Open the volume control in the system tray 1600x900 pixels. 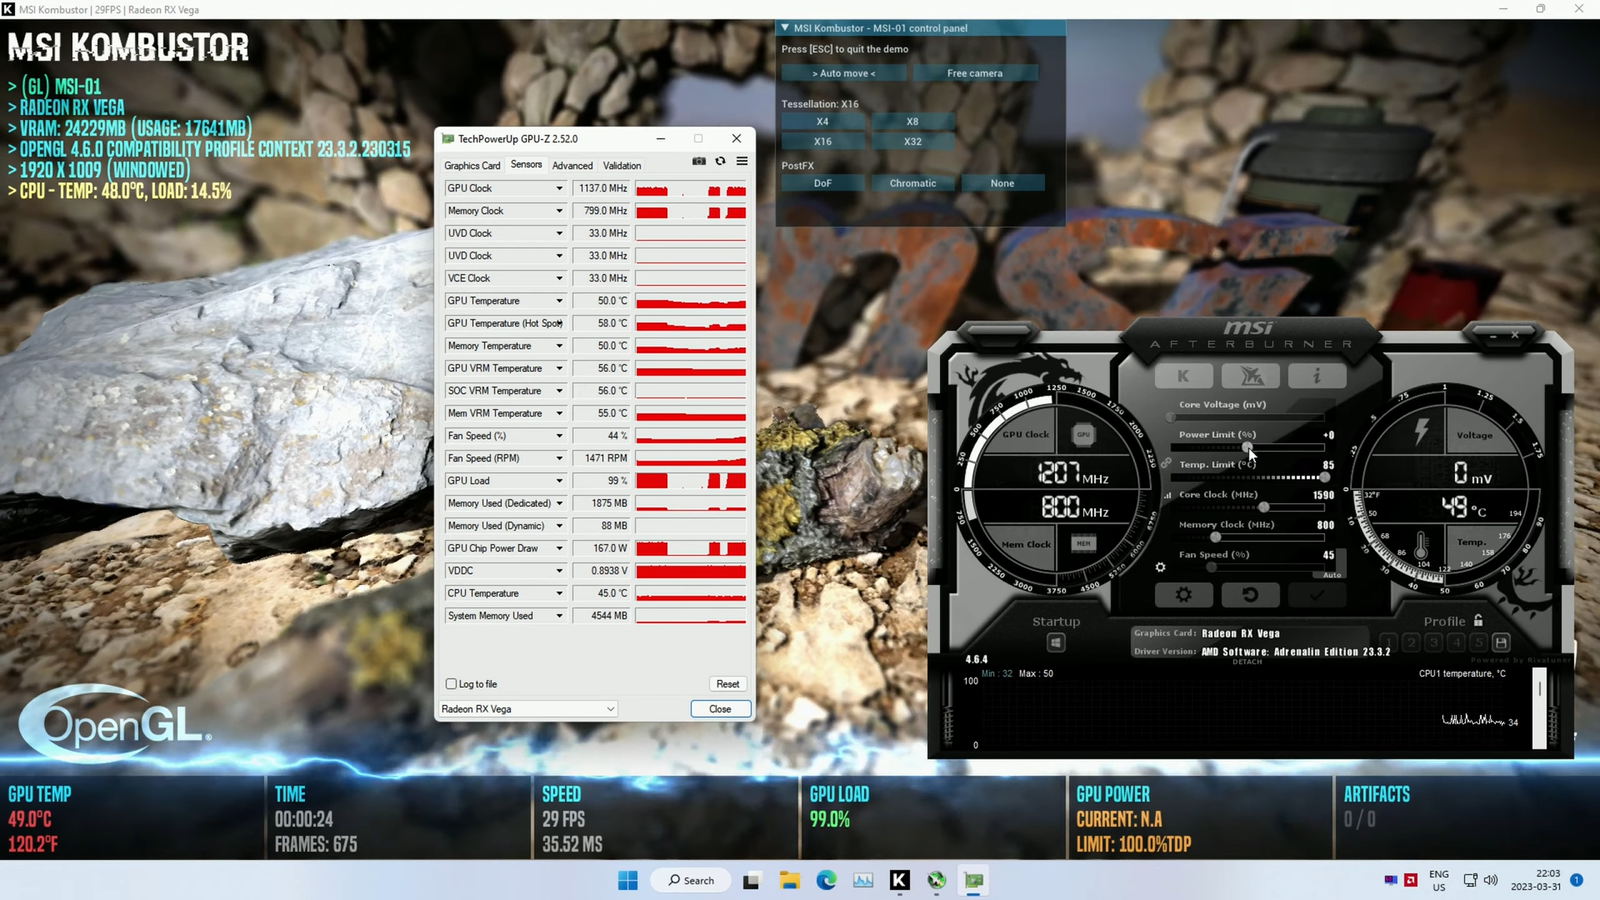click(1491, 880)
